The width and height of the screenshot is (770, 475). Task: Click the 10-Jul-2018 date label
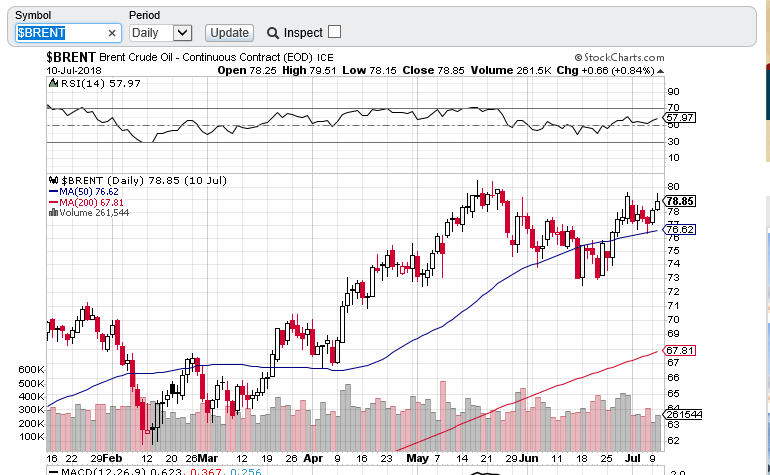tap(74, 71)
